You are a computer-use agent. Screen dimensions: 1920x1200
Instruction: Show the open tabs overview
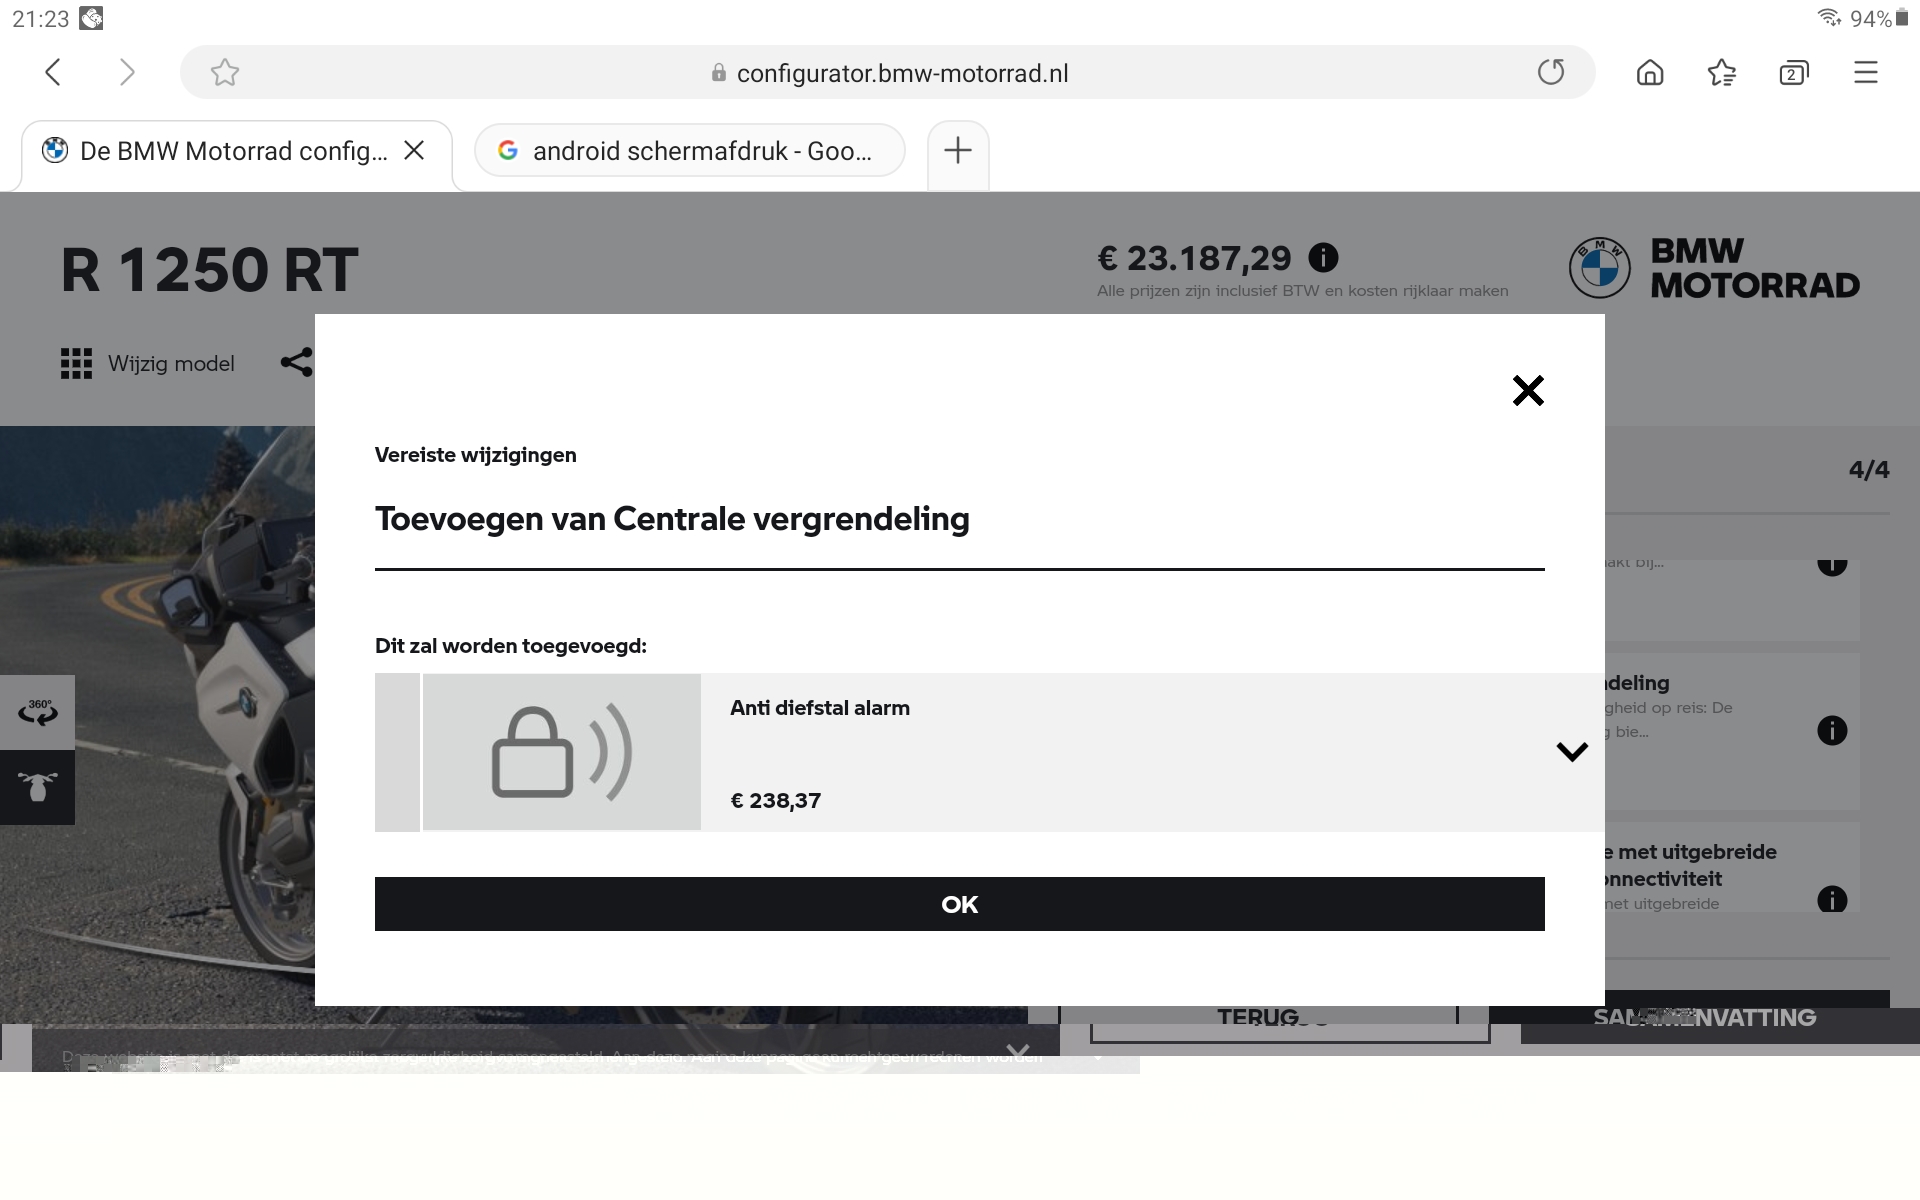[1794, 72]
